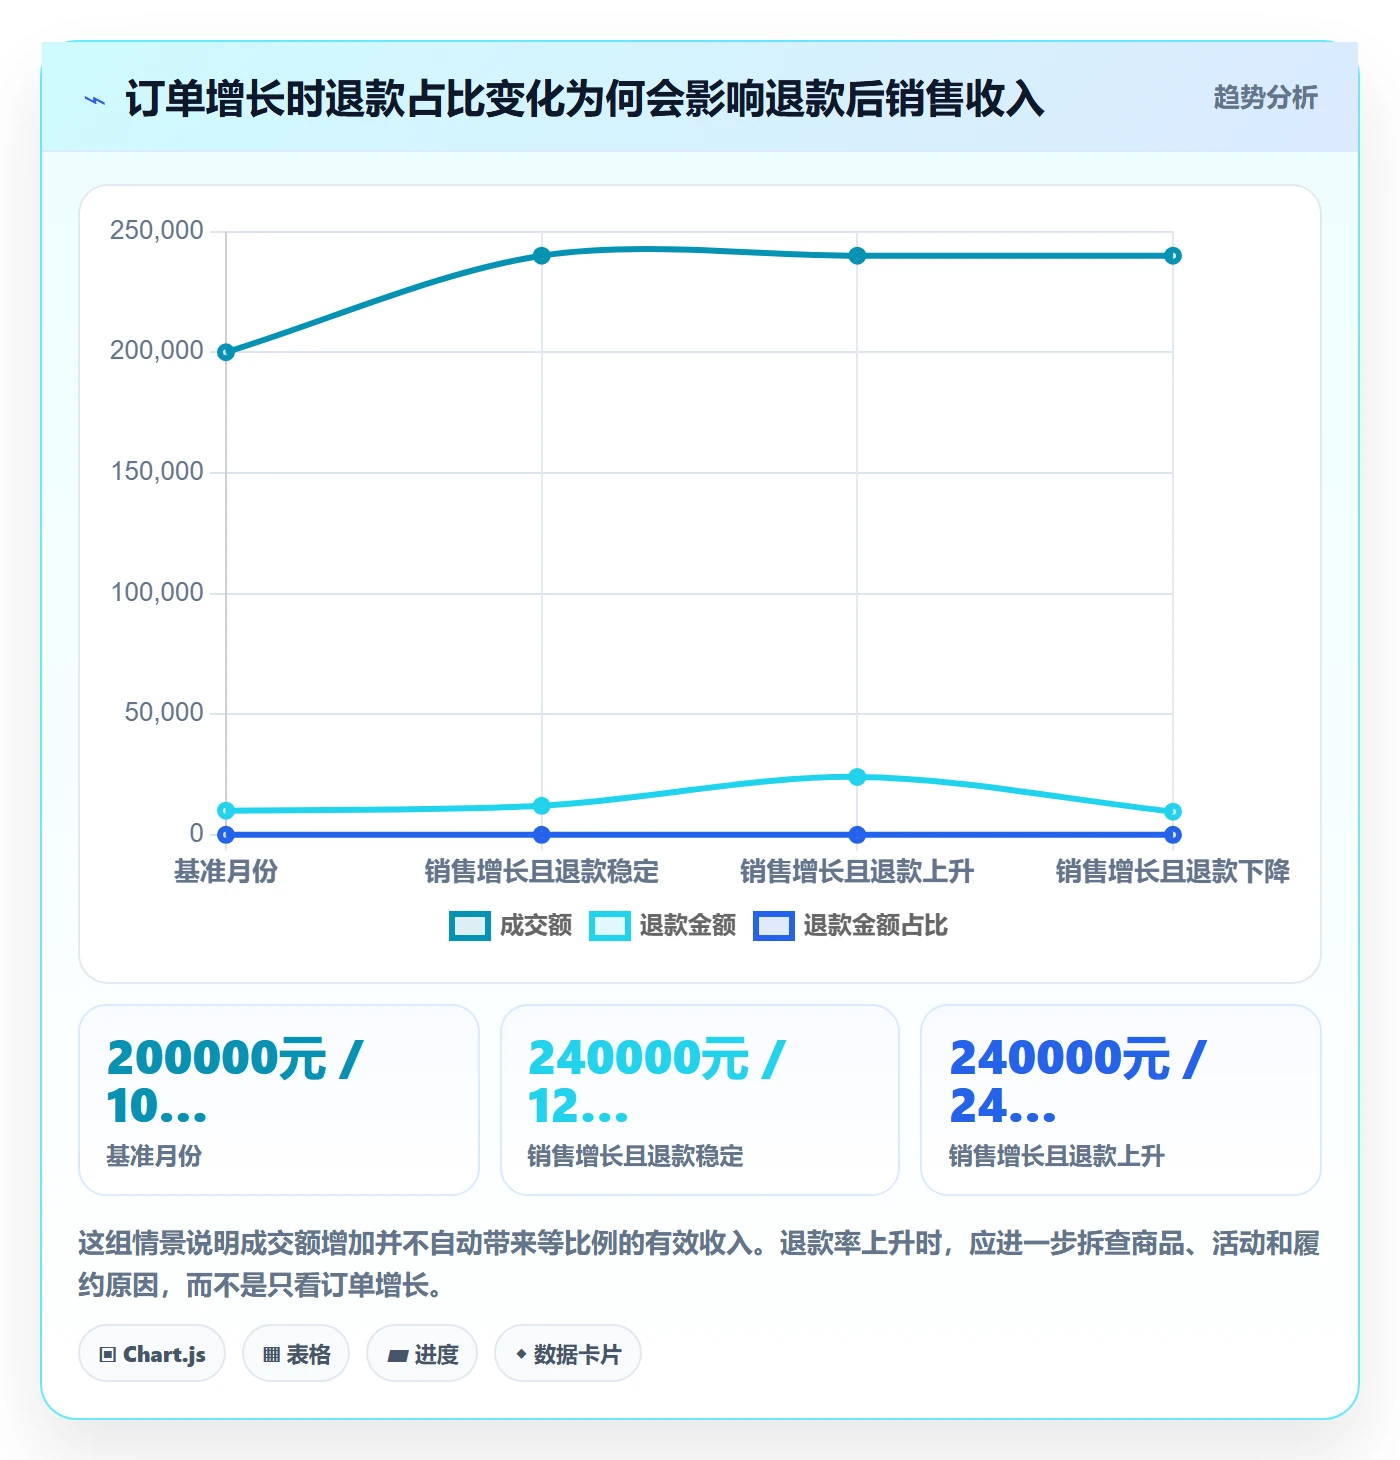Click the 成交额 legend color box
The image size is (1400, 1460).
coord(469,926)
